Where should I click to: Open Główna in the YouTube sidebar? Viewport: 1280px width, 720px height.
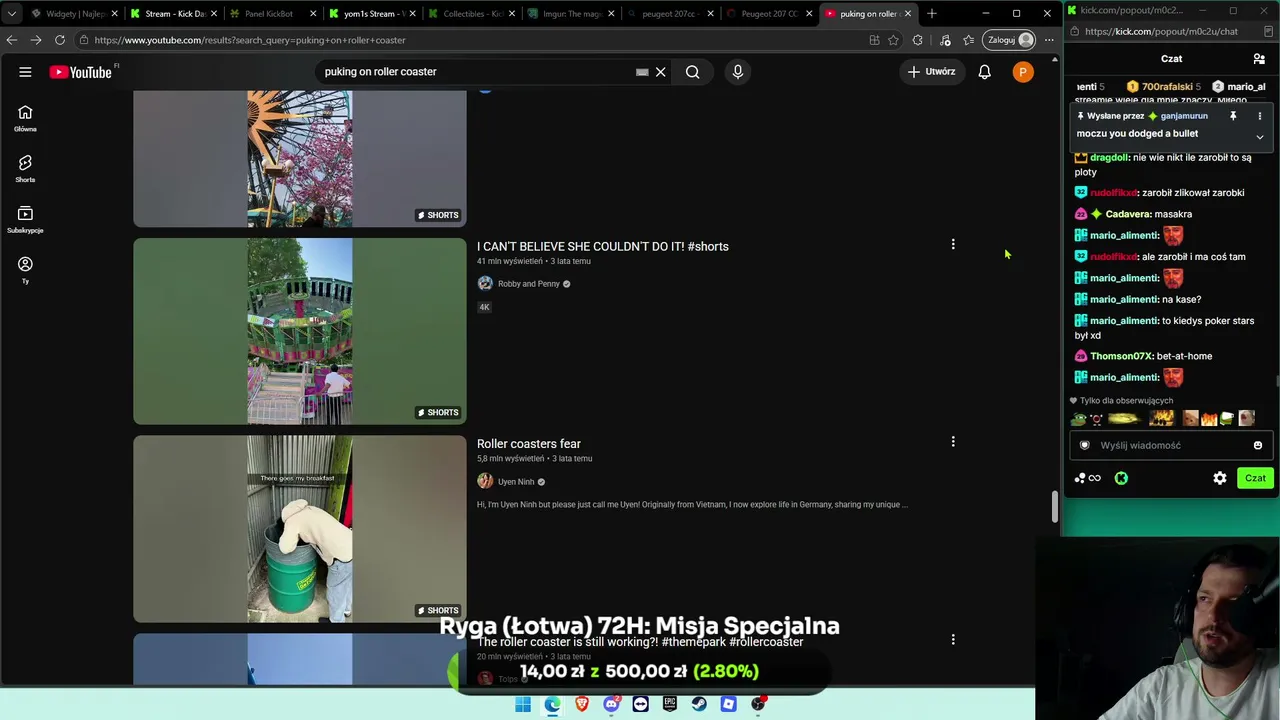(x=25, y=119)
